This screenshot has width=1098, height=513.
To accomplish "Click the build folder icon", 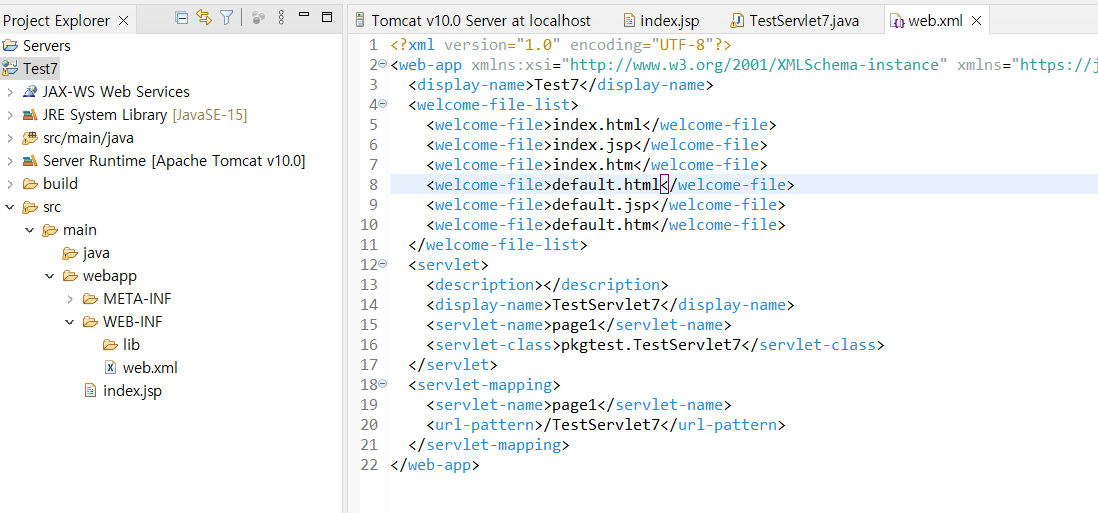I will pyautogui.click(x=29, y=184).
